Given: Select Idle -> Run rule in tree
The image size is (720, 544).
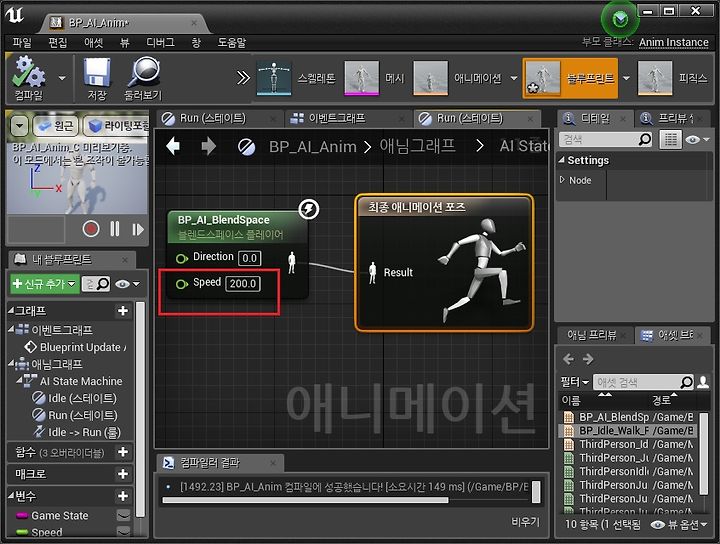Looking at the screenshot, I should 76,432.
